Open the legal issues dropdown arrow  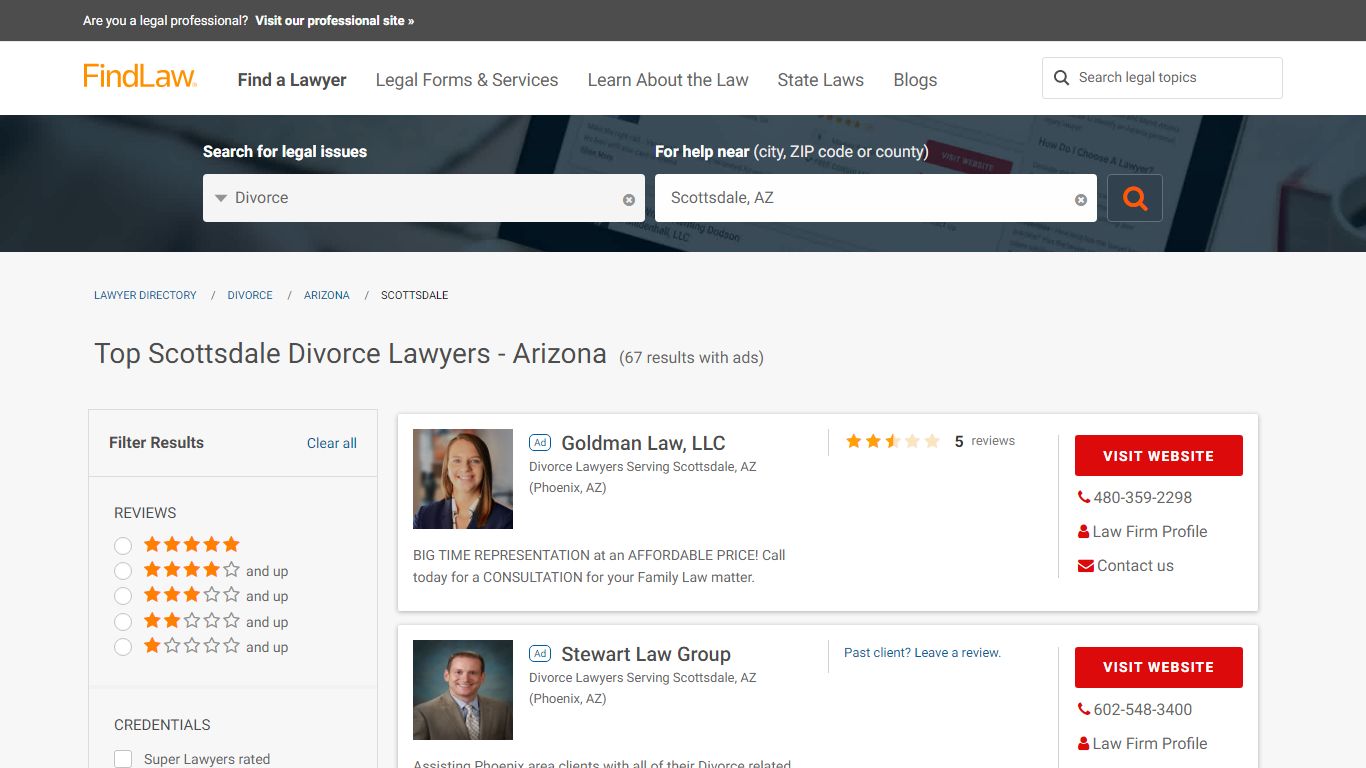[x=221, y=198]
